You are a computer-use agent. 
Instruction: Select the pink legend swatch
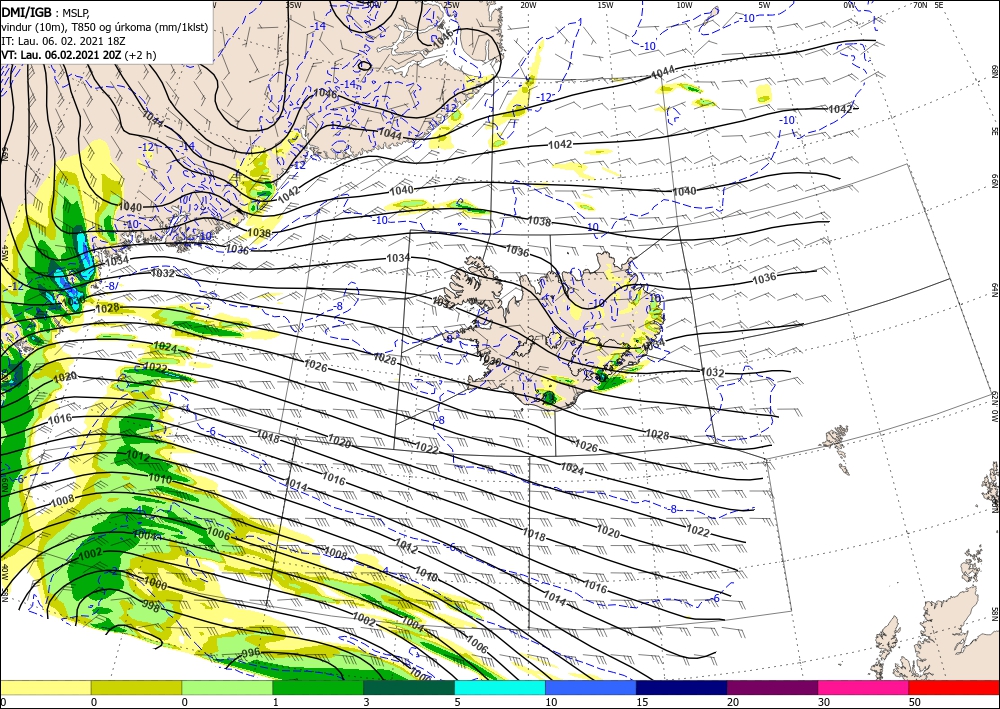point(864,687)
